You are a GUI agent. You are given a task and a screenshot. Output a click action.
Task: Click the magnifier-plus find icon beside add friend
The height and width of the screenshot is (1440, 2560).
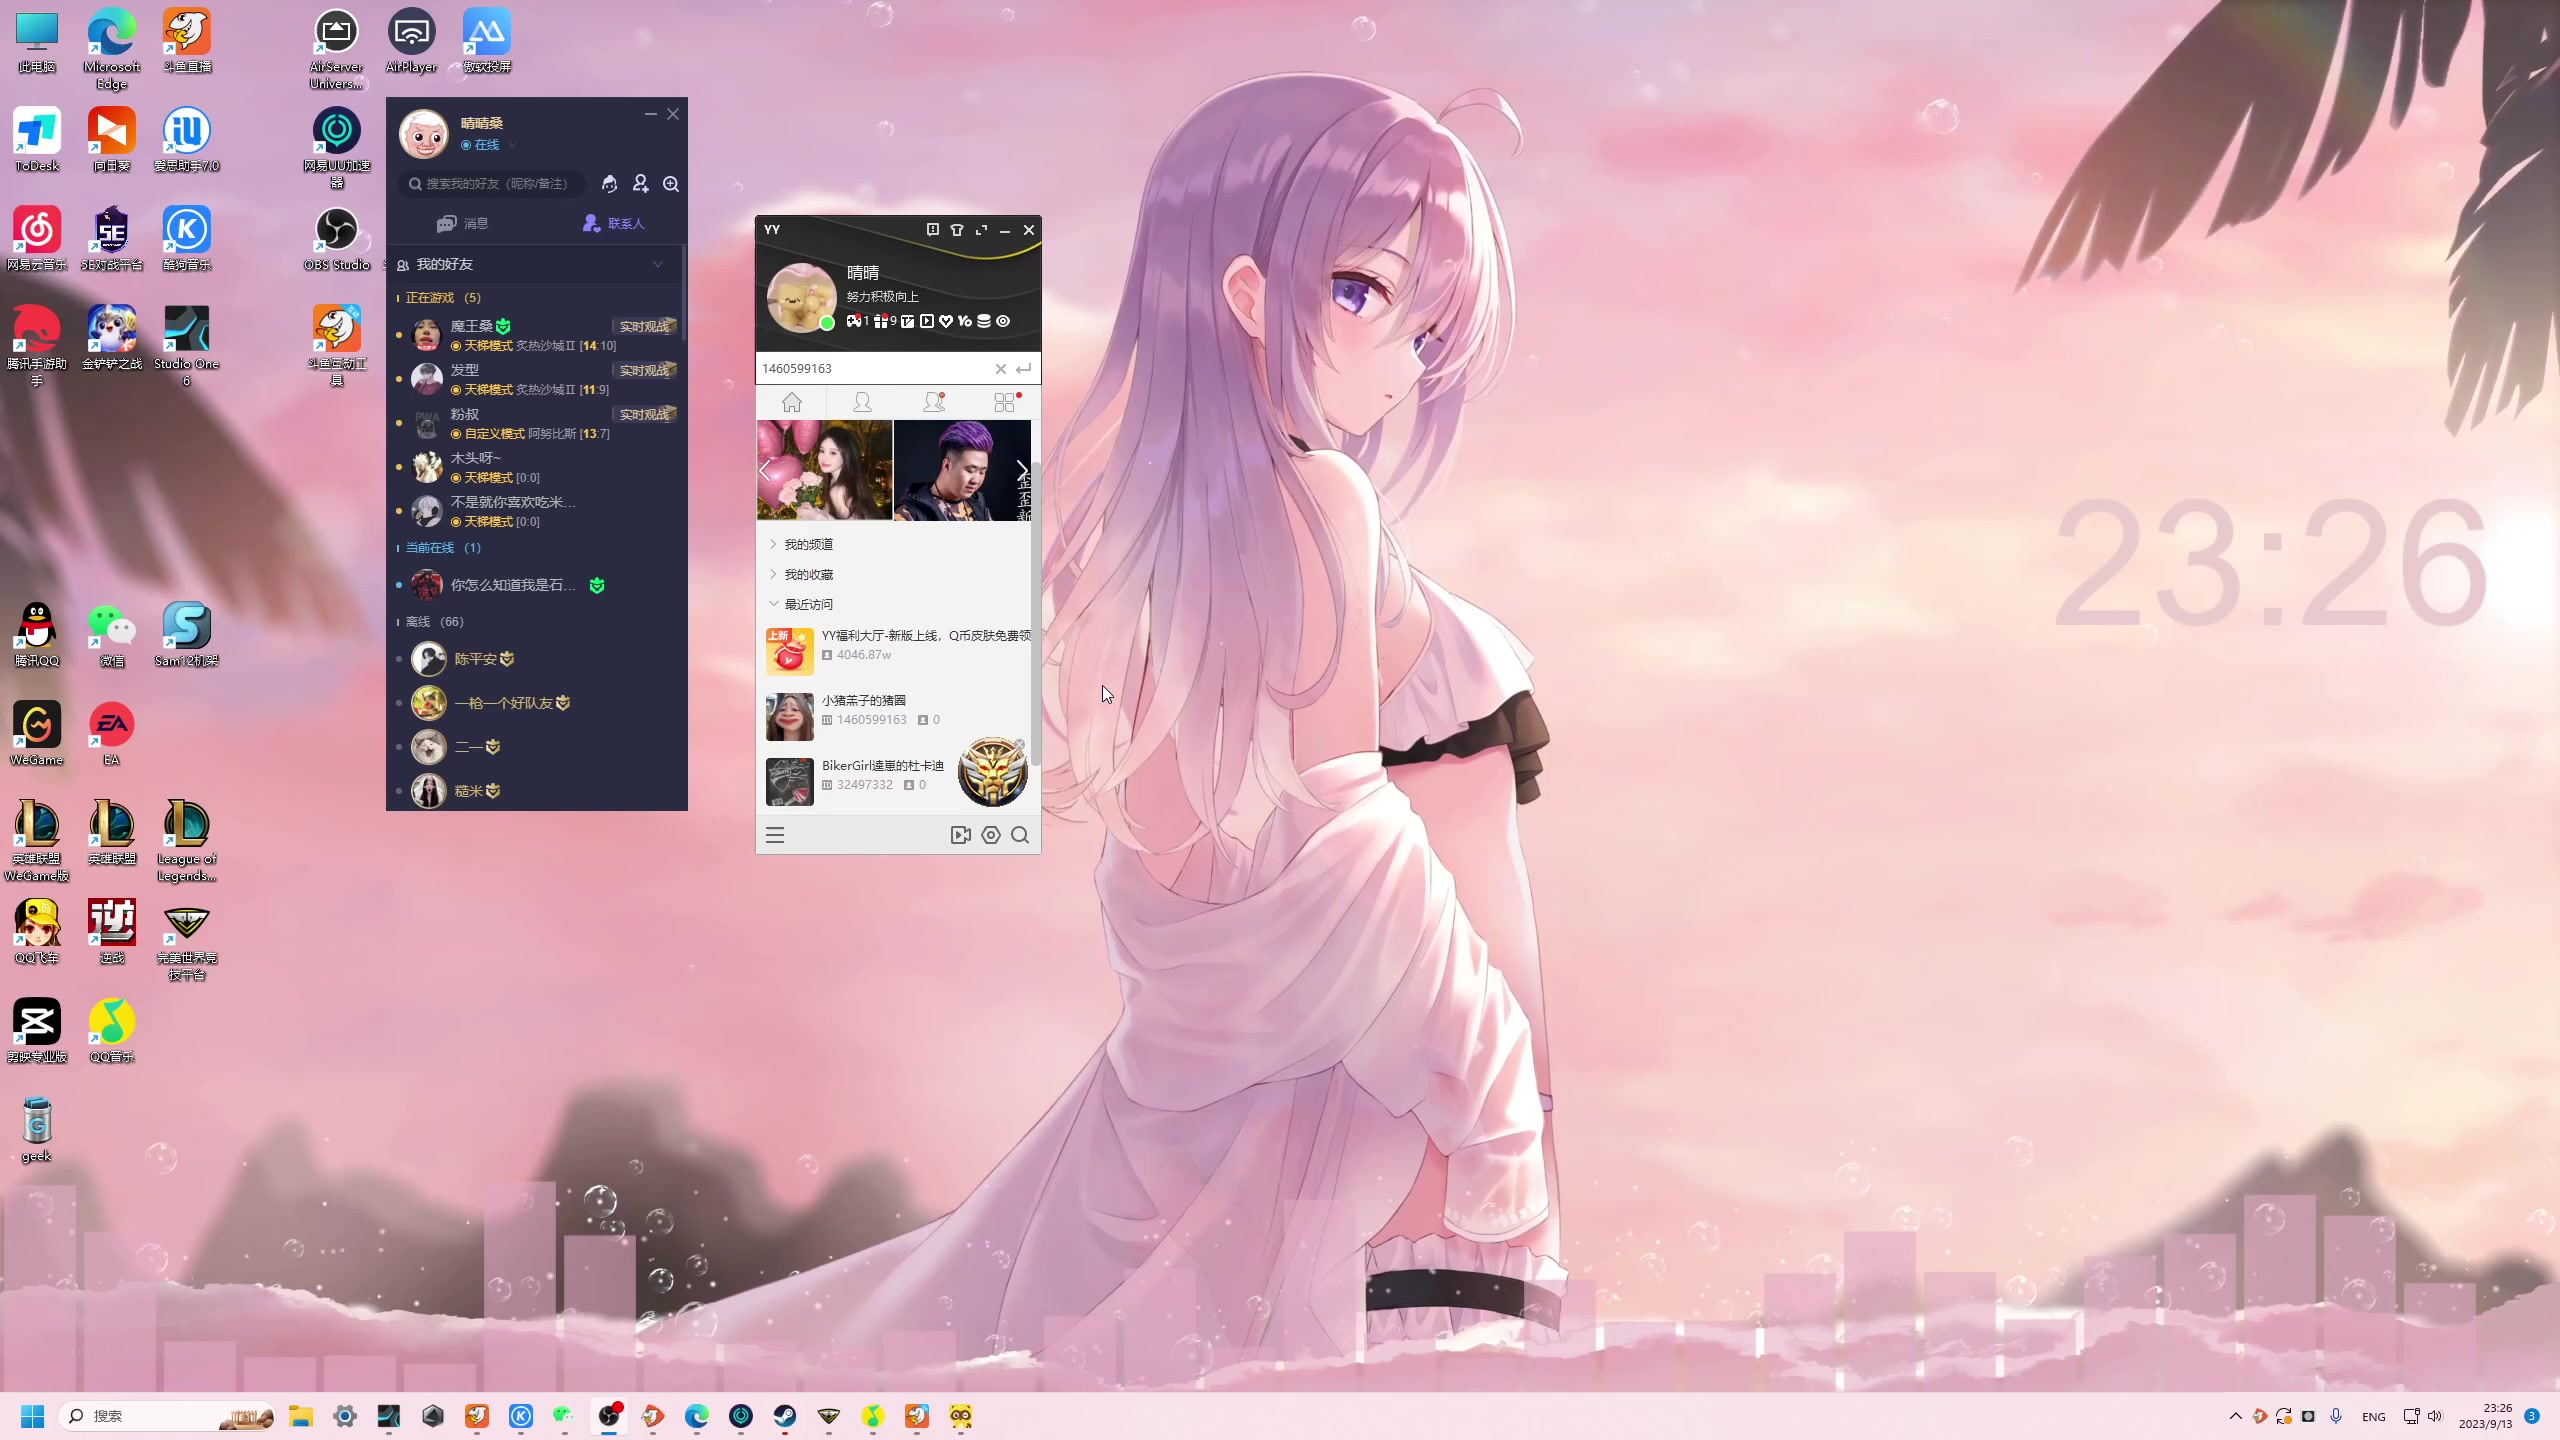pyautogui.click(x=671, y=184)
